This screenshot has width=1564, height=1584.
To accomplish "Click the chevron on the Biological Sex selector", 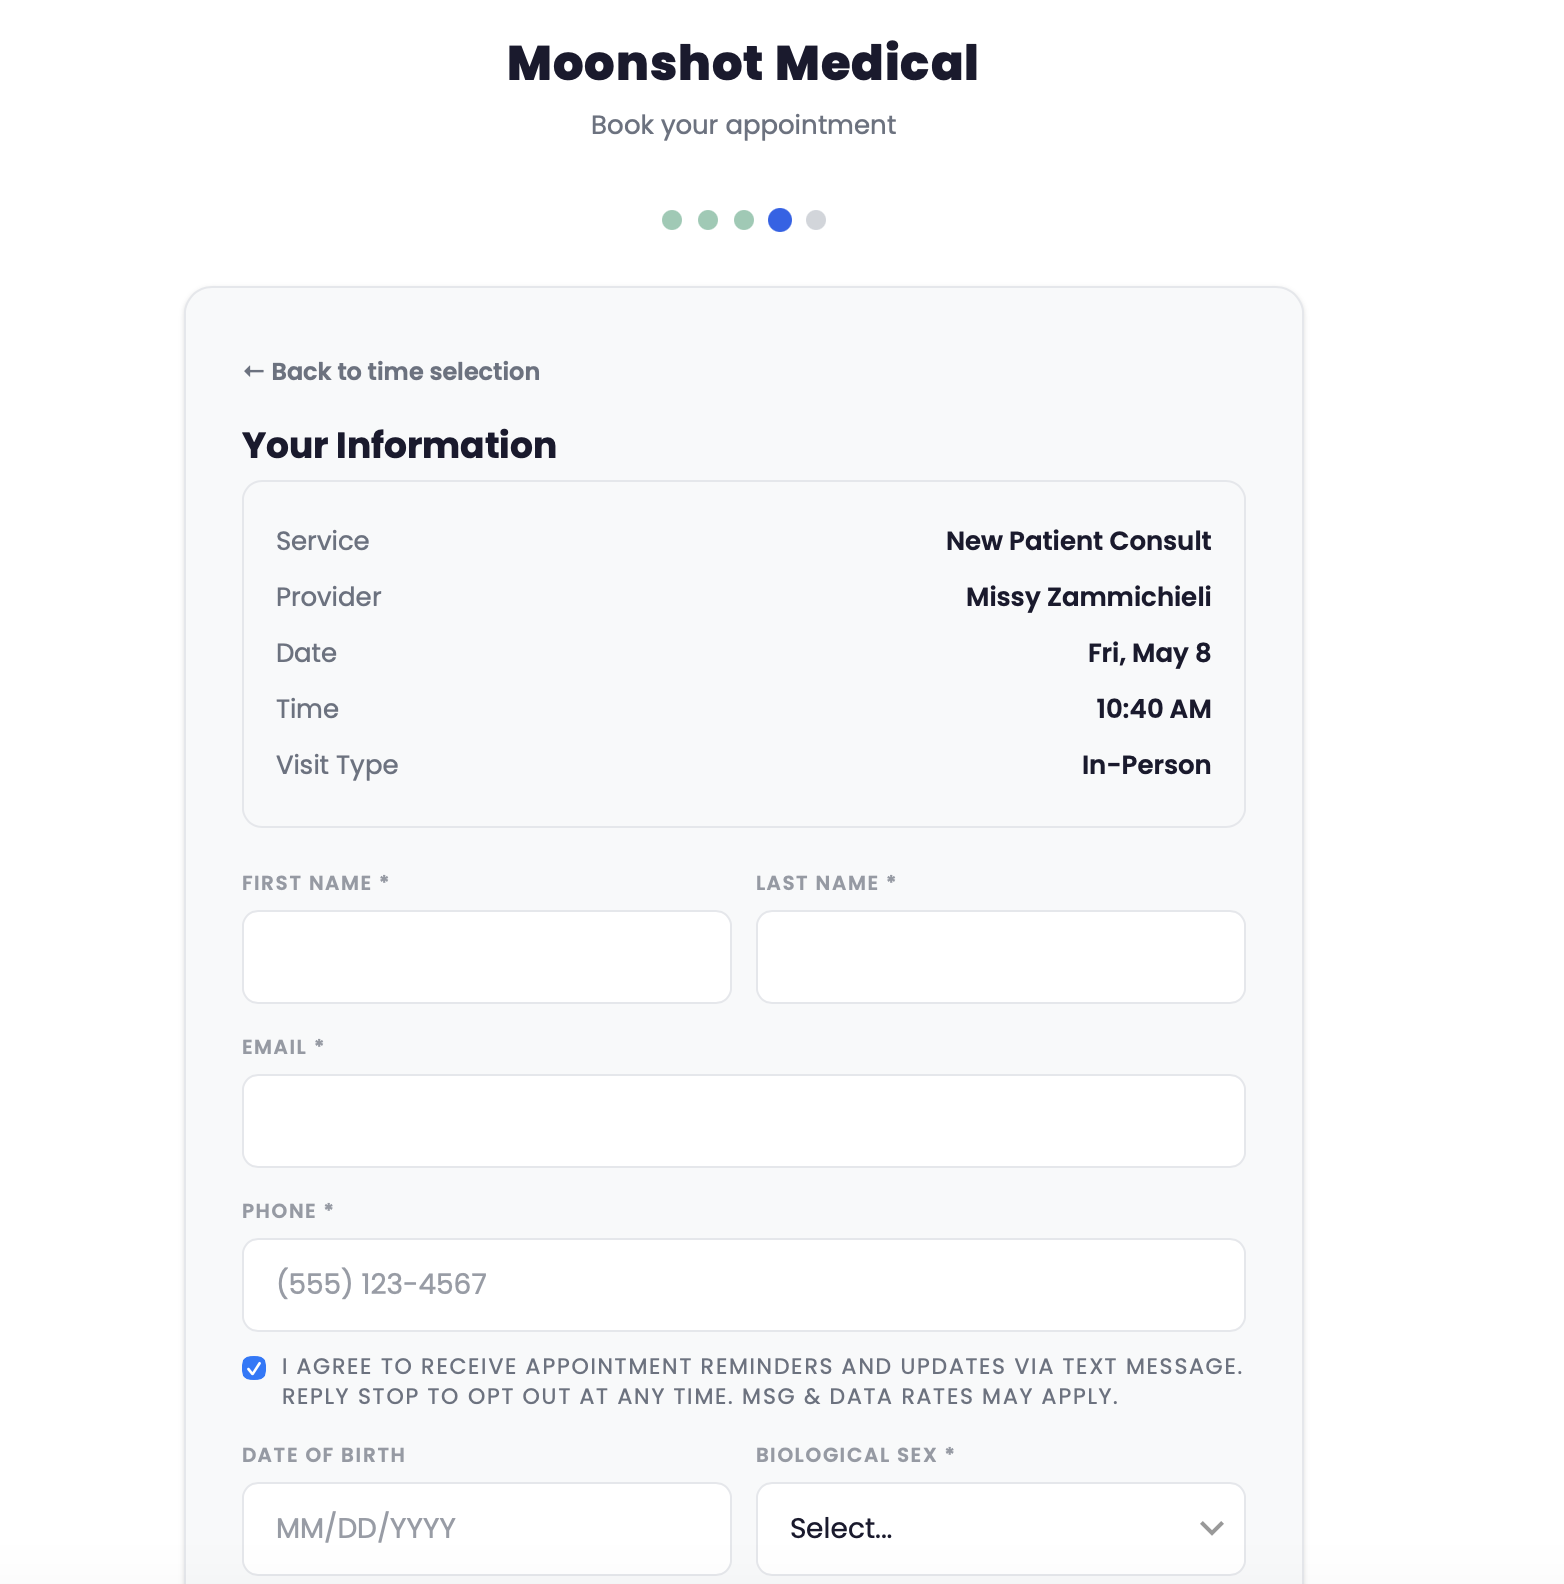I will [1210, 1529].
